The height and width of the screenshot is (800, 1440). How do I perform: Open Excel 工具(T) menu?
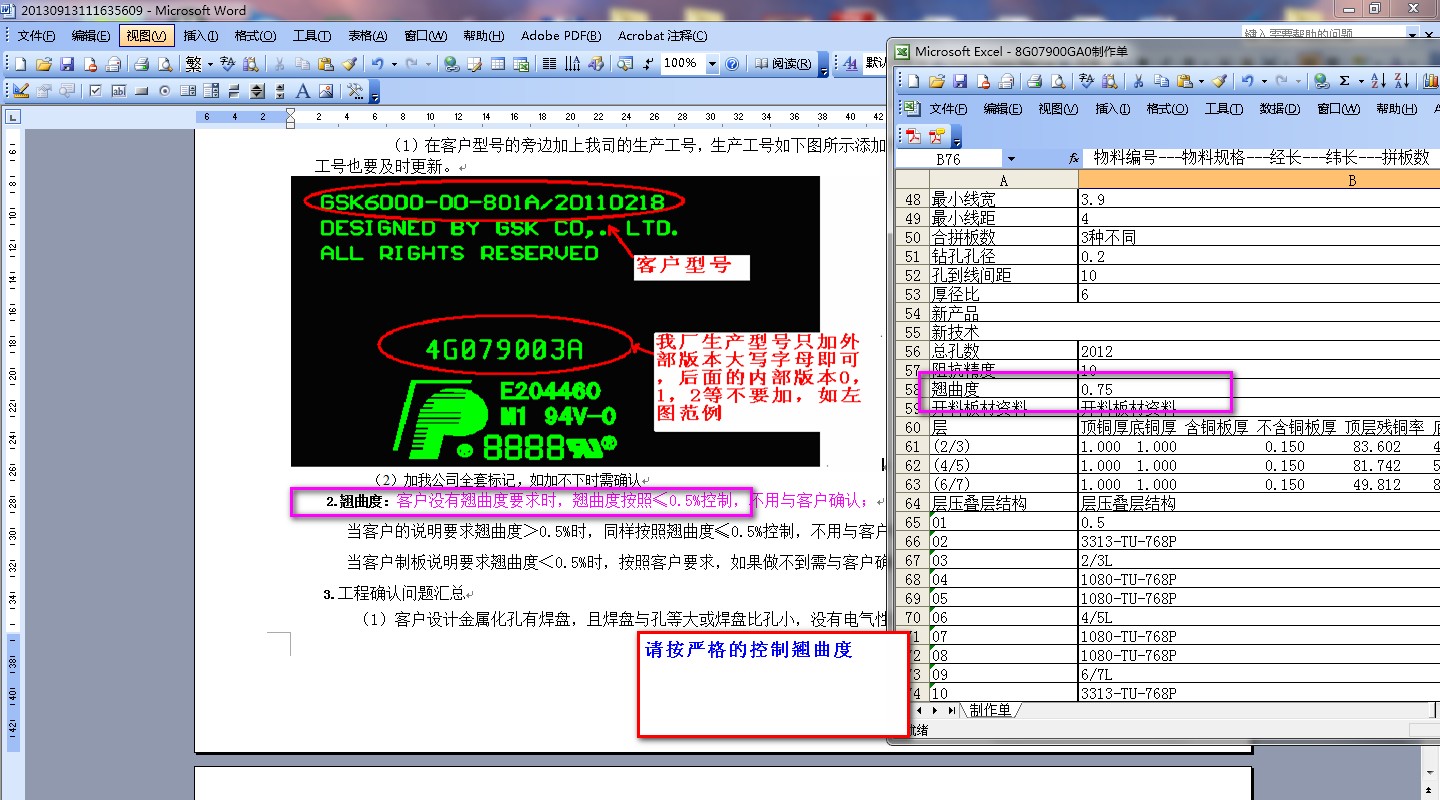1224,109
